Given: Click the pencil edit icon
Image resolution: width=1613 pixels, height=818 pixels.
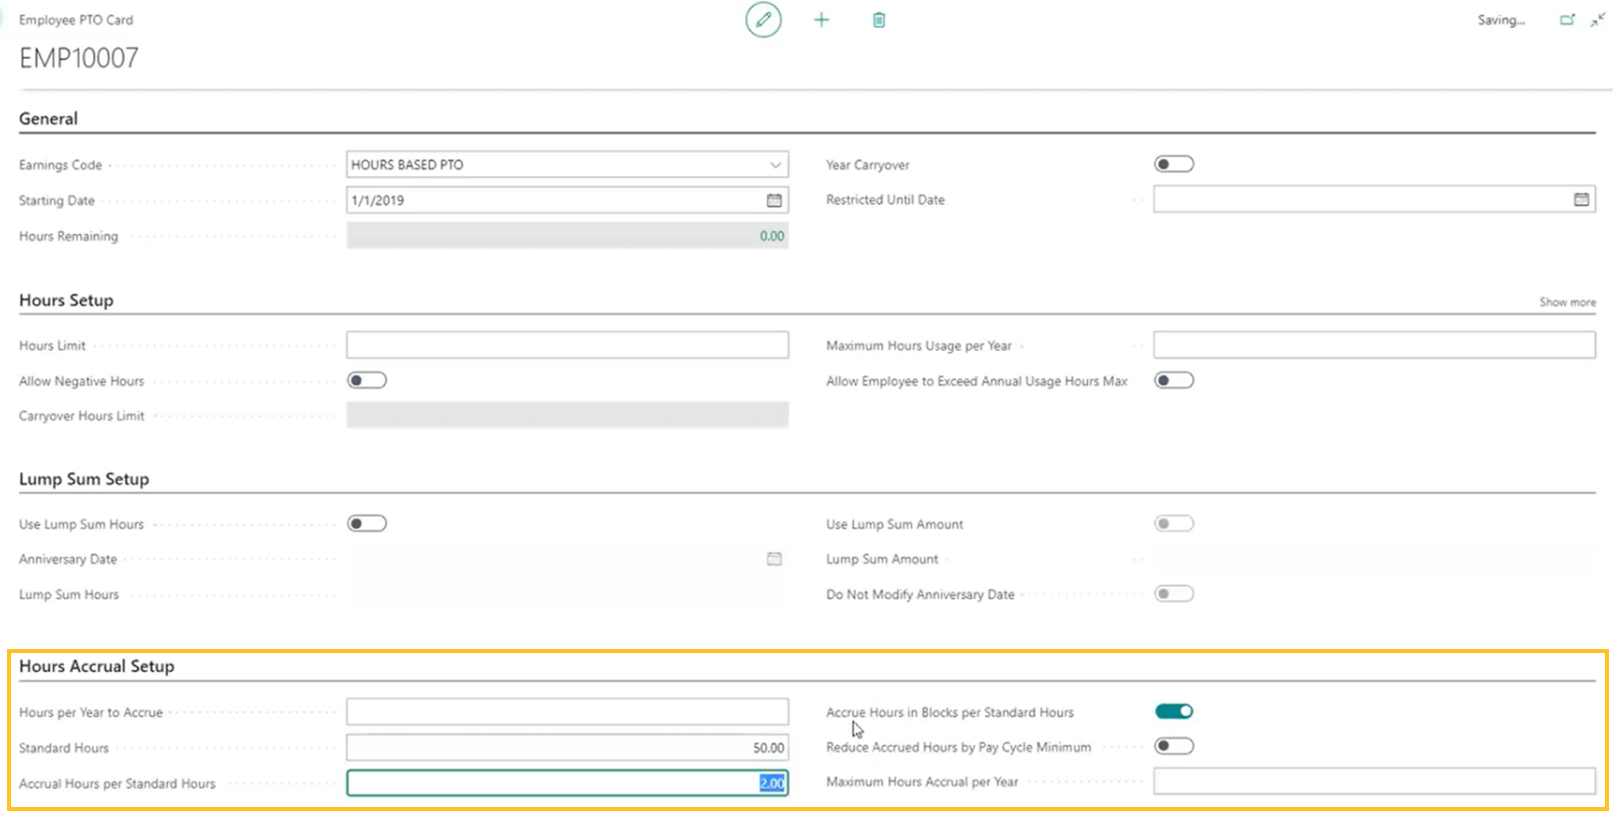Looking at the screenshot, I should click(x=763, y=20).
